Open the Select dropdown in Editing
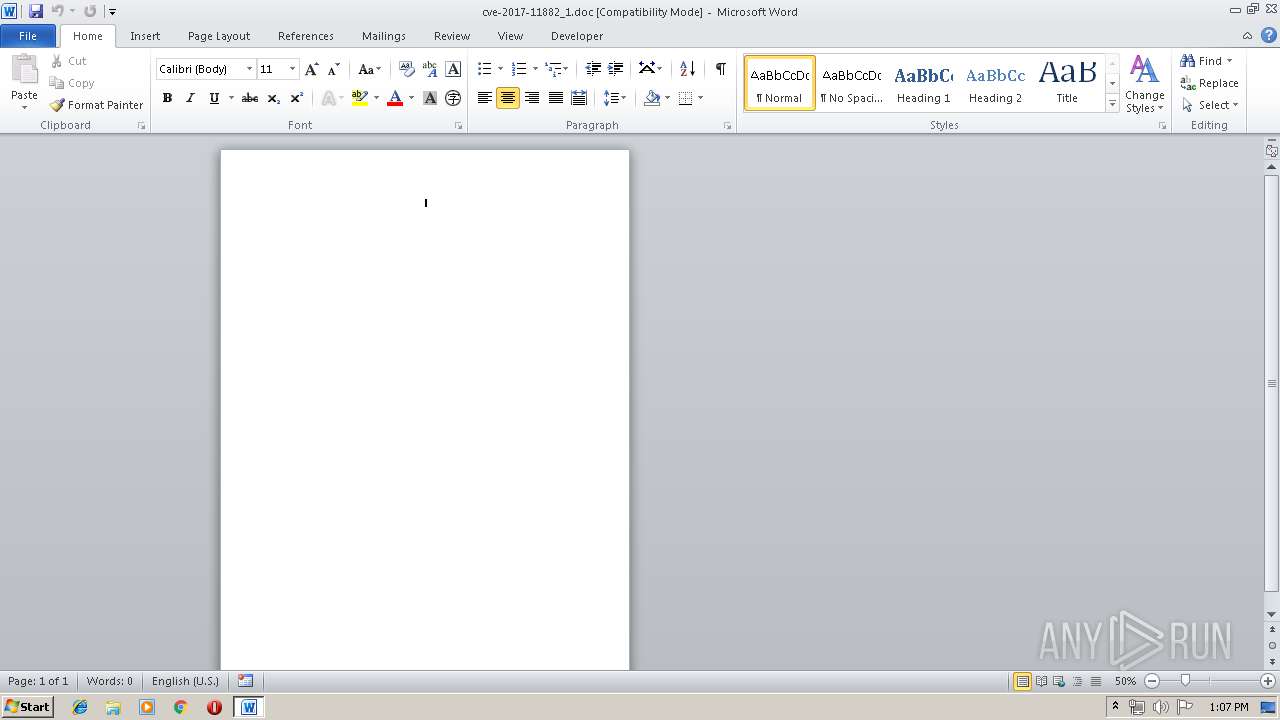Viewport: 1280px width, 720px height. (1210, 105)
